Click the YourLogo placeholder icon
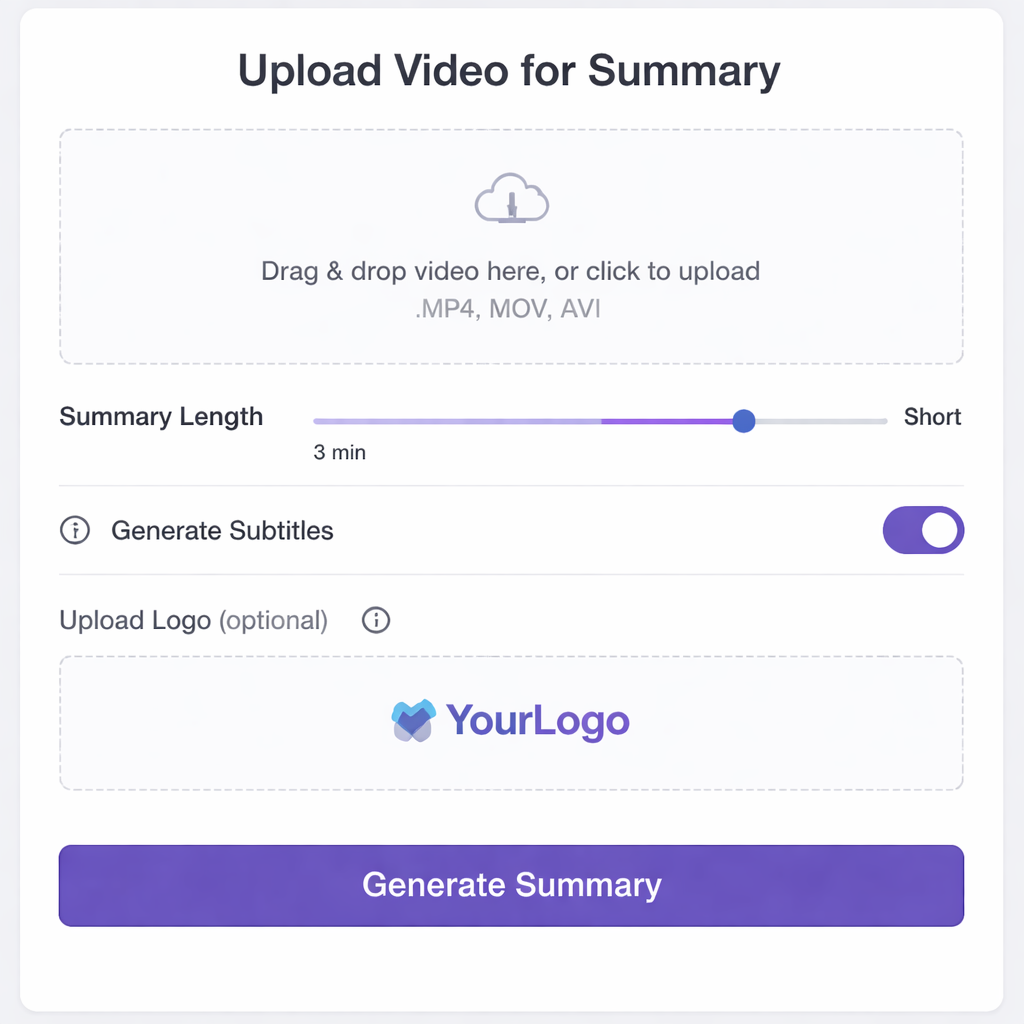Viewport: 1024px width, 1024px height. (x=412, y=719)
